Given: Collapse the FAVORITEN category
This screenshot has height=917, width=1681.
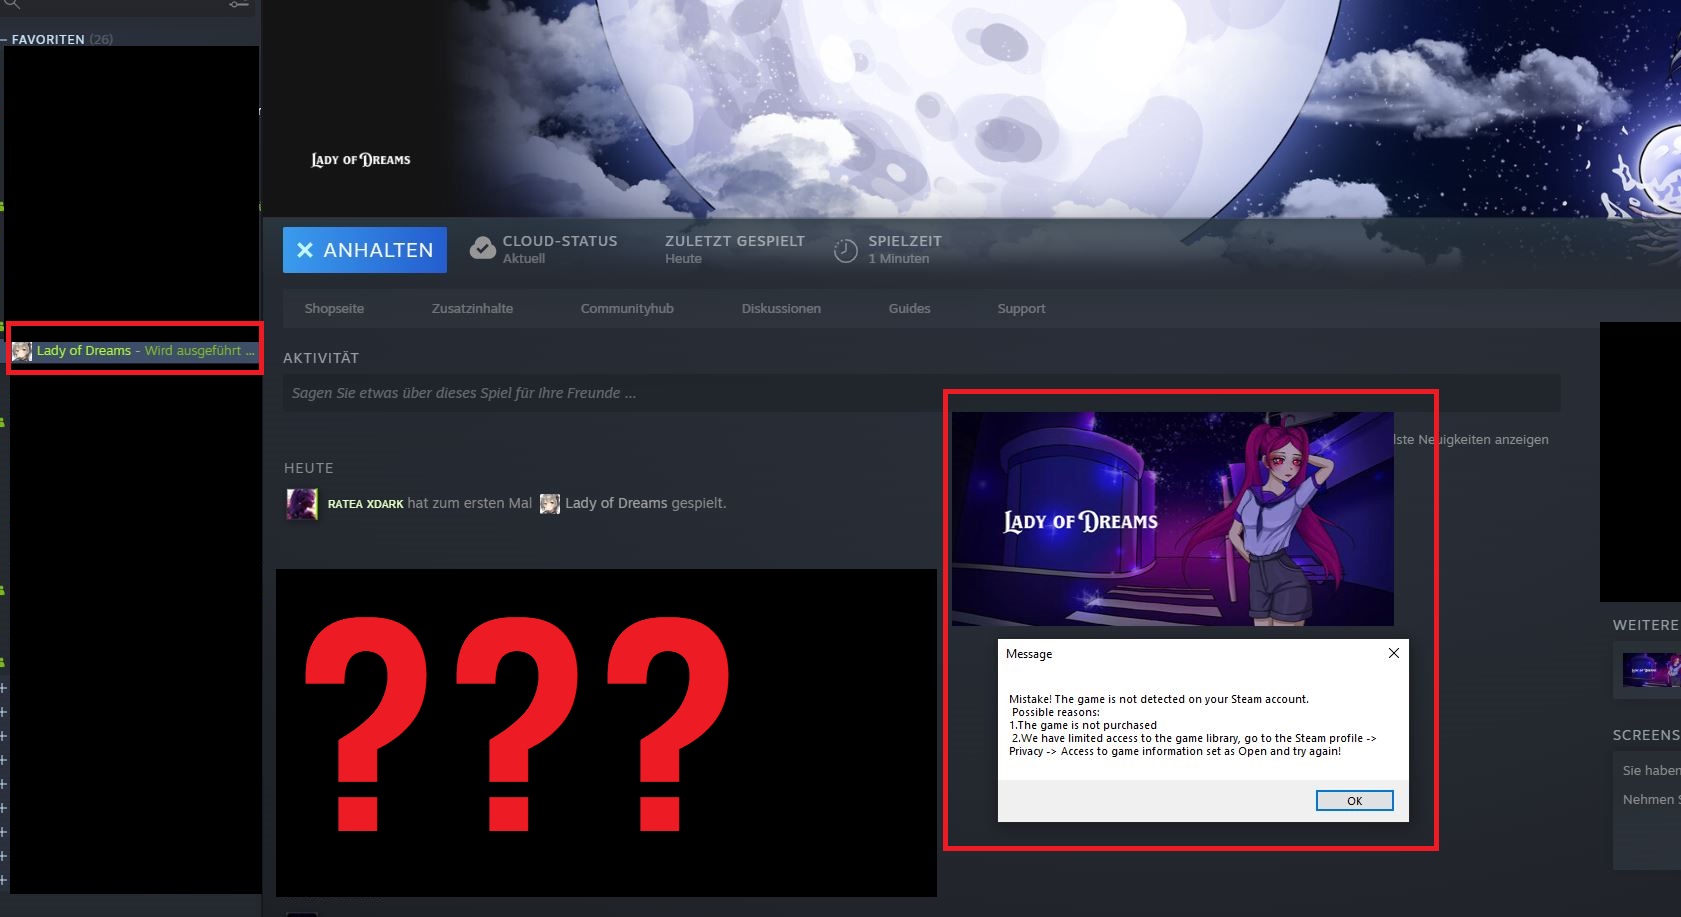Looking at the screenshot, I should tap(4, 40).
